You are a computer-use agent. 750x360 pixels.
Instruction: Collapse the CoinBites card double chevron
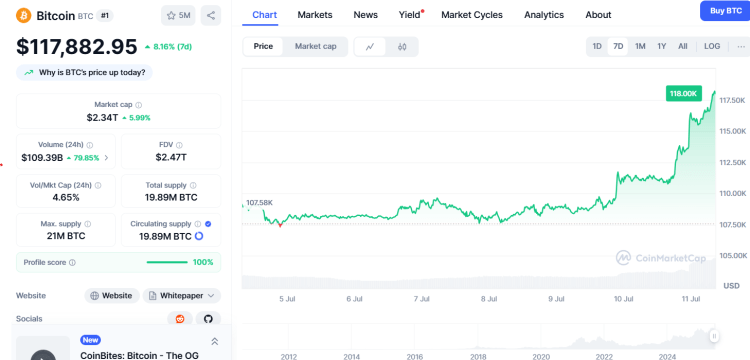(x=215, y=341)
